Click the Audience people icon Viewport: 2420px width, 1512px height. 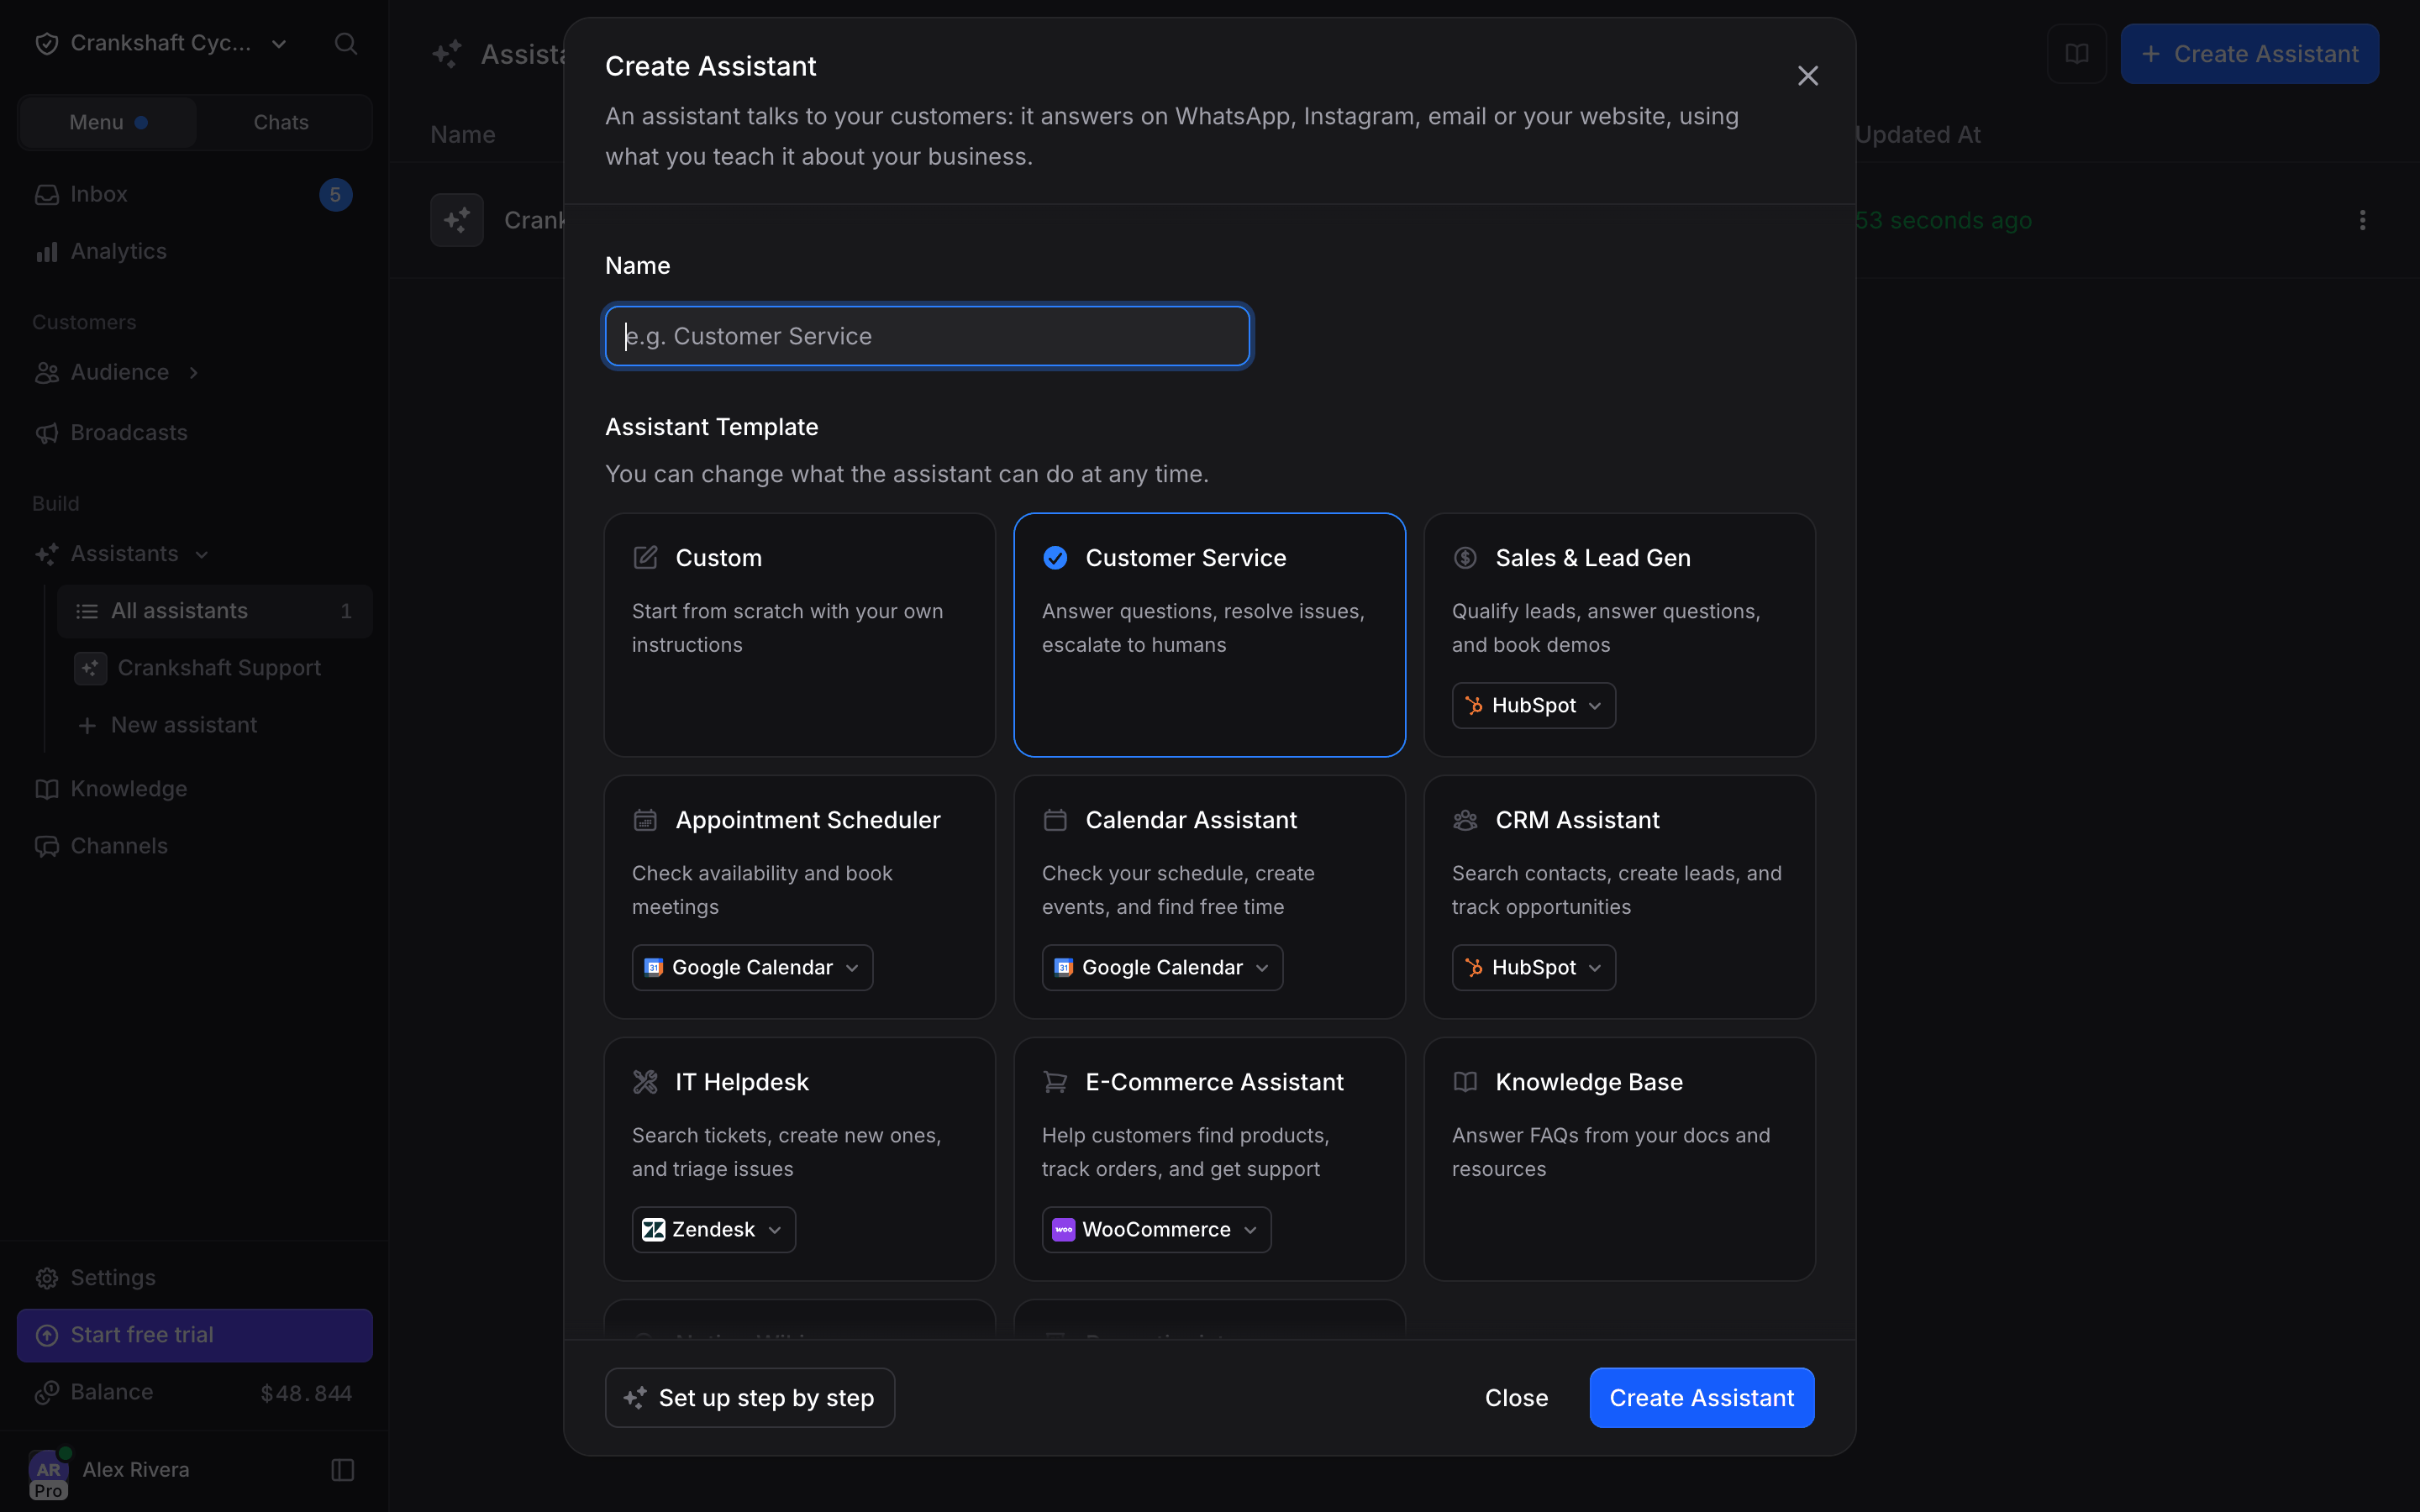click(46, 372)
